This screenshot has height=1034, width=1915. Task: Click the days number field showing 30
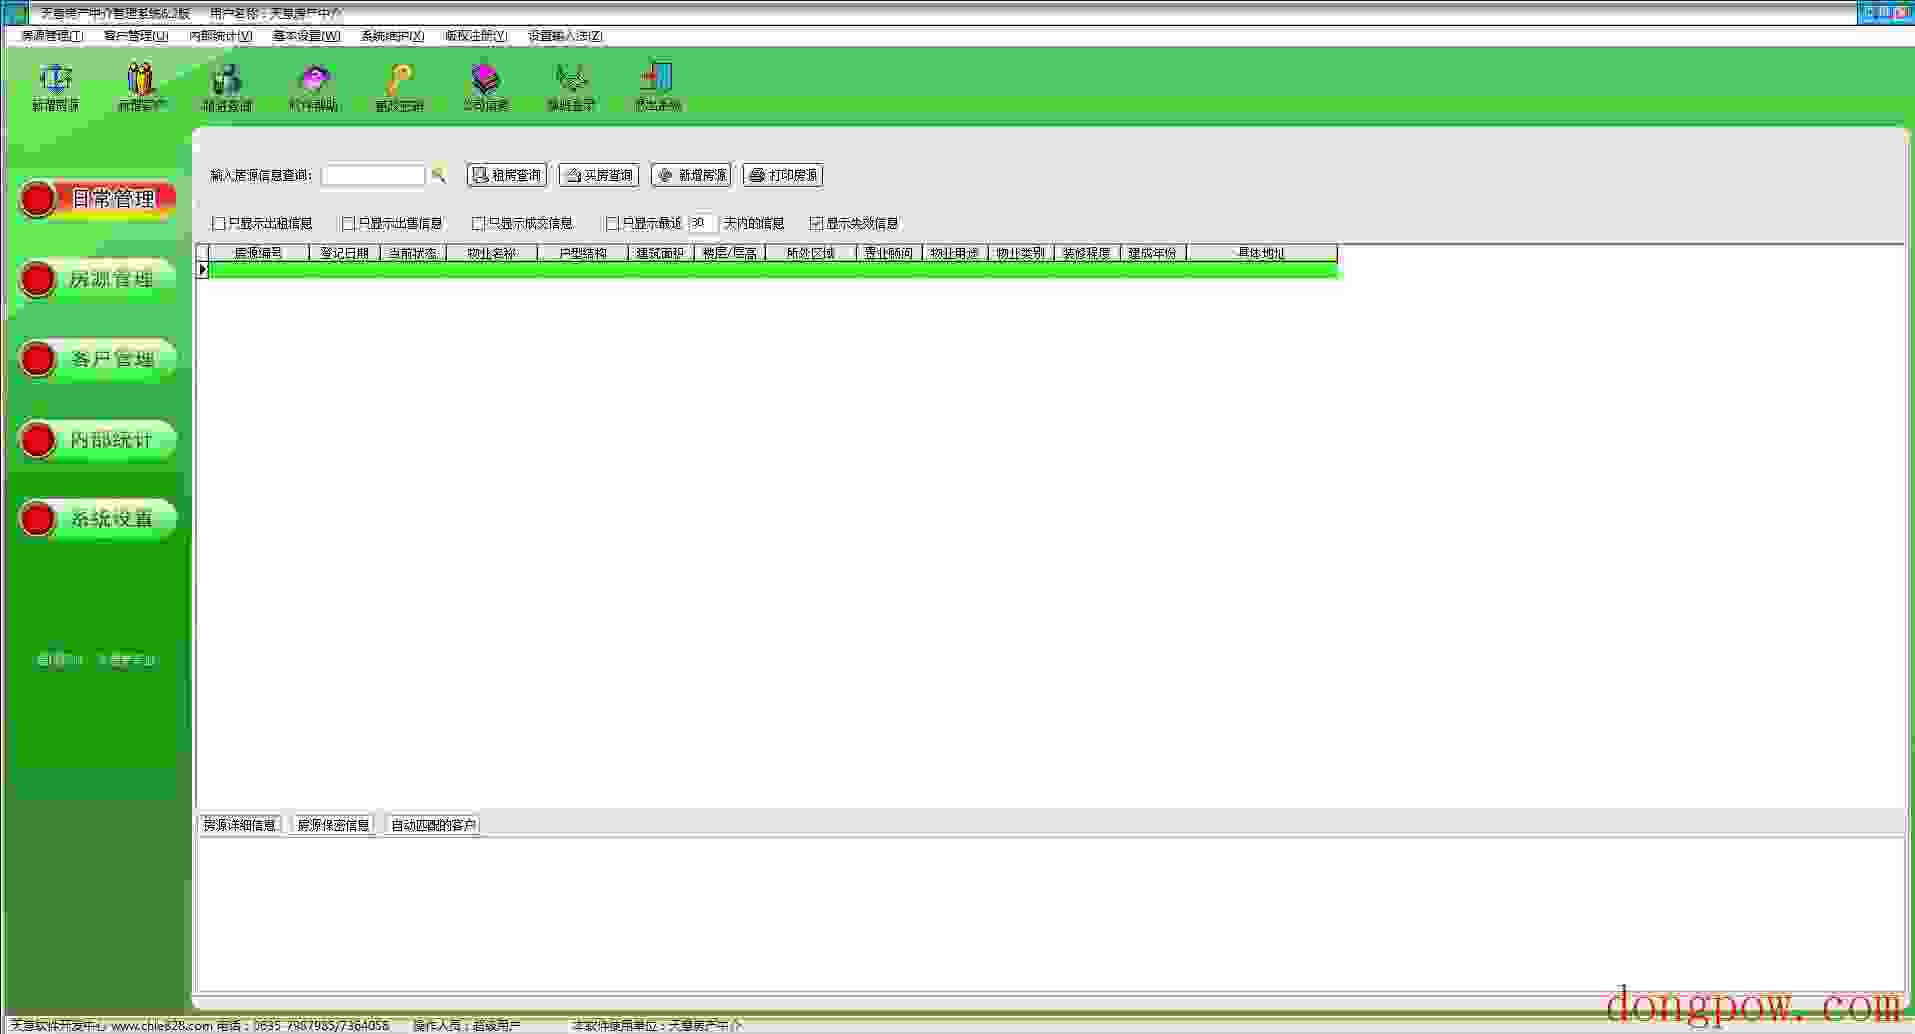tap(702, 224)
